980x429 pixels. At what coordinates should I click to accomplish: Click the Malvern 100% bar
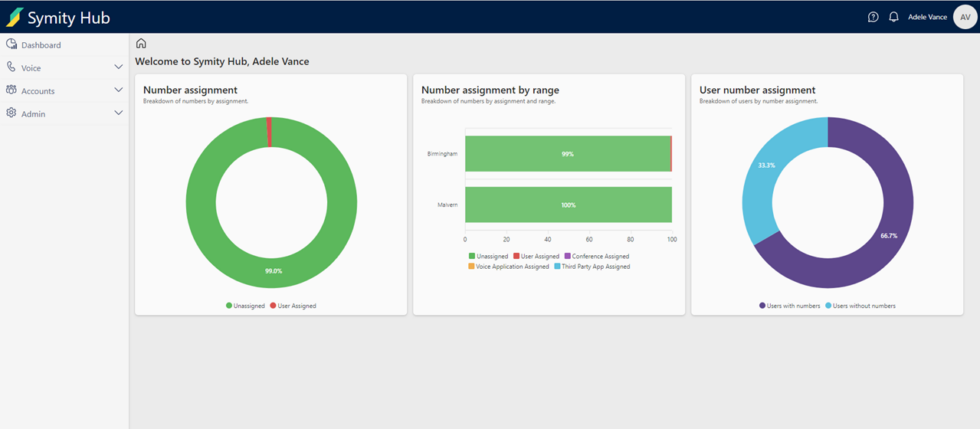tap(568, 204)
